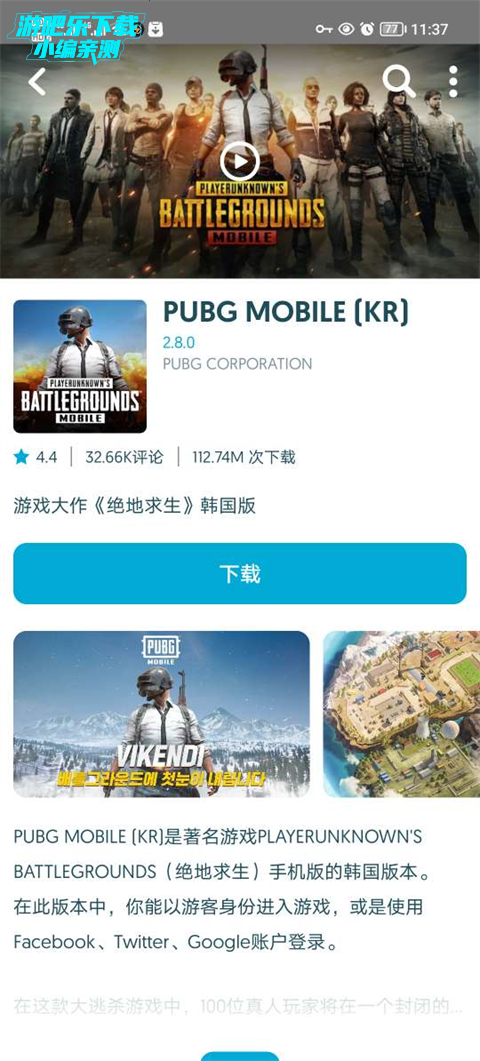Open the Vikendi snow map screenshot
The width and height of the screenshot is (480, 1061).
click(x=162, y=714)
